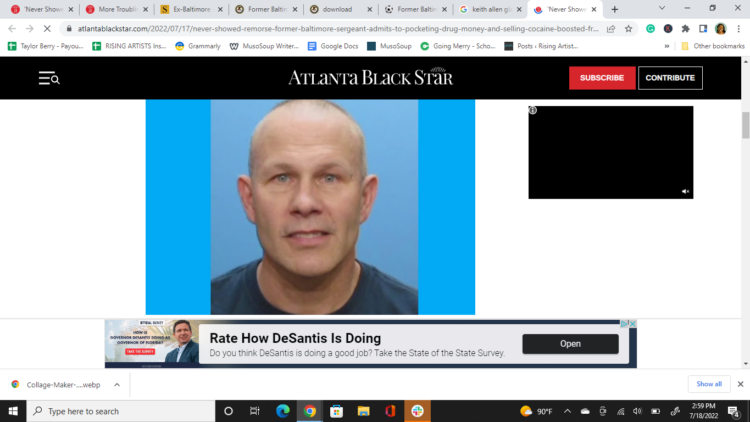Open the Other bookmarks folder
The height and width of the screenshot is (422, 750).
713,46
